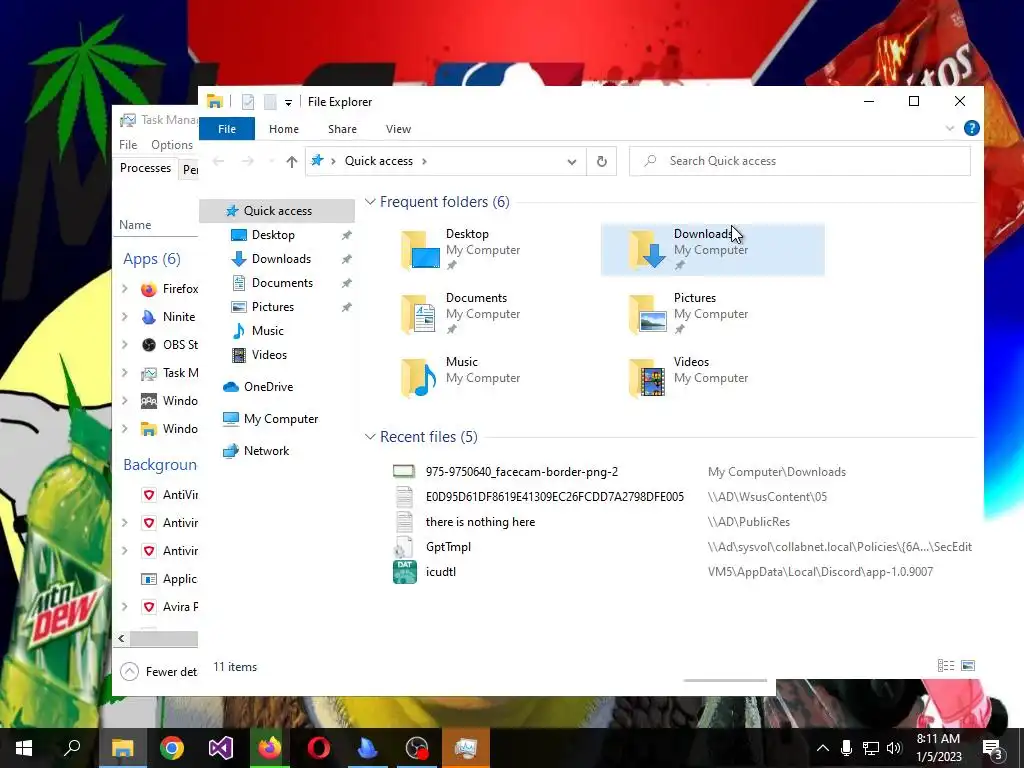Open the Options menu in Task Manager
1024x768 pixels.
172,144
